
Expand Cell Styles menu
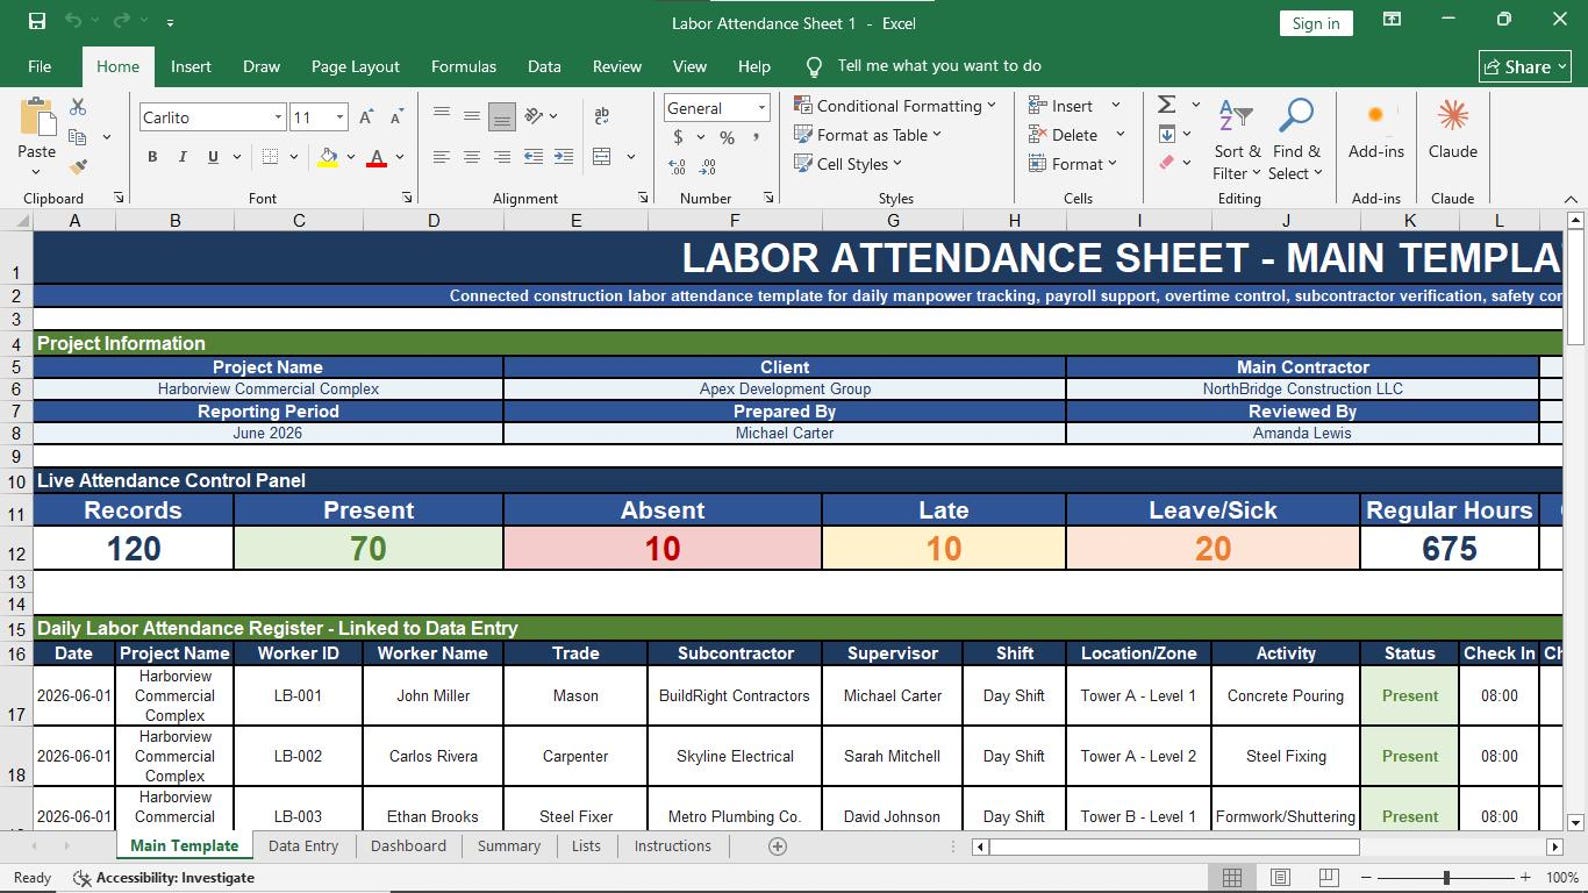tap(848, 163)
